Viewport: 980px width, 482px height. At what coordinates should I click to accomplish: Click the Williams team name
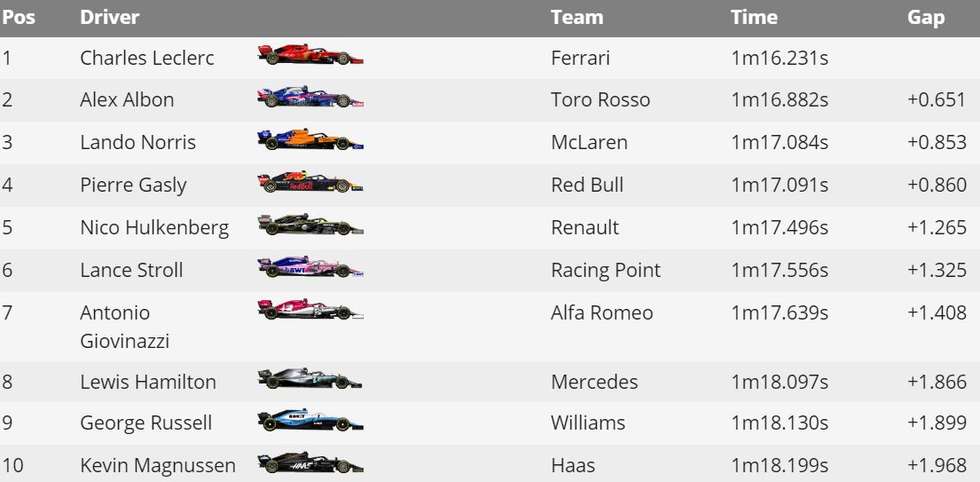click(x=588, y=423)
